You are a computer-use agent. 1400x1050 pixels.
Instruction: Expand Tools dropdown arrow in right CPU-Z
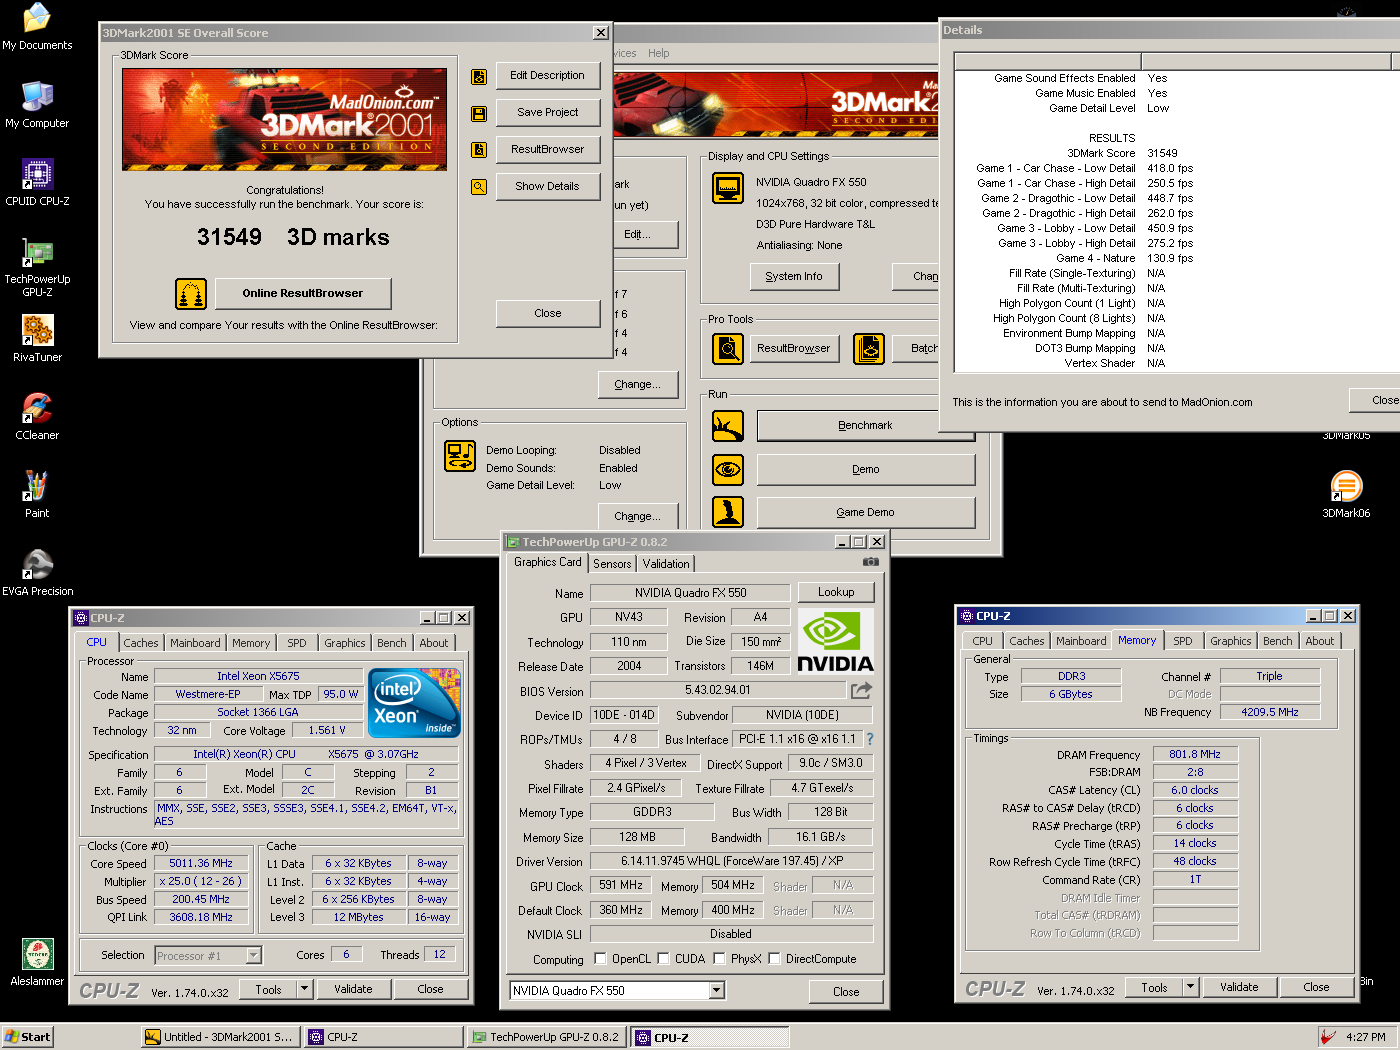[x=1190, y=987]
